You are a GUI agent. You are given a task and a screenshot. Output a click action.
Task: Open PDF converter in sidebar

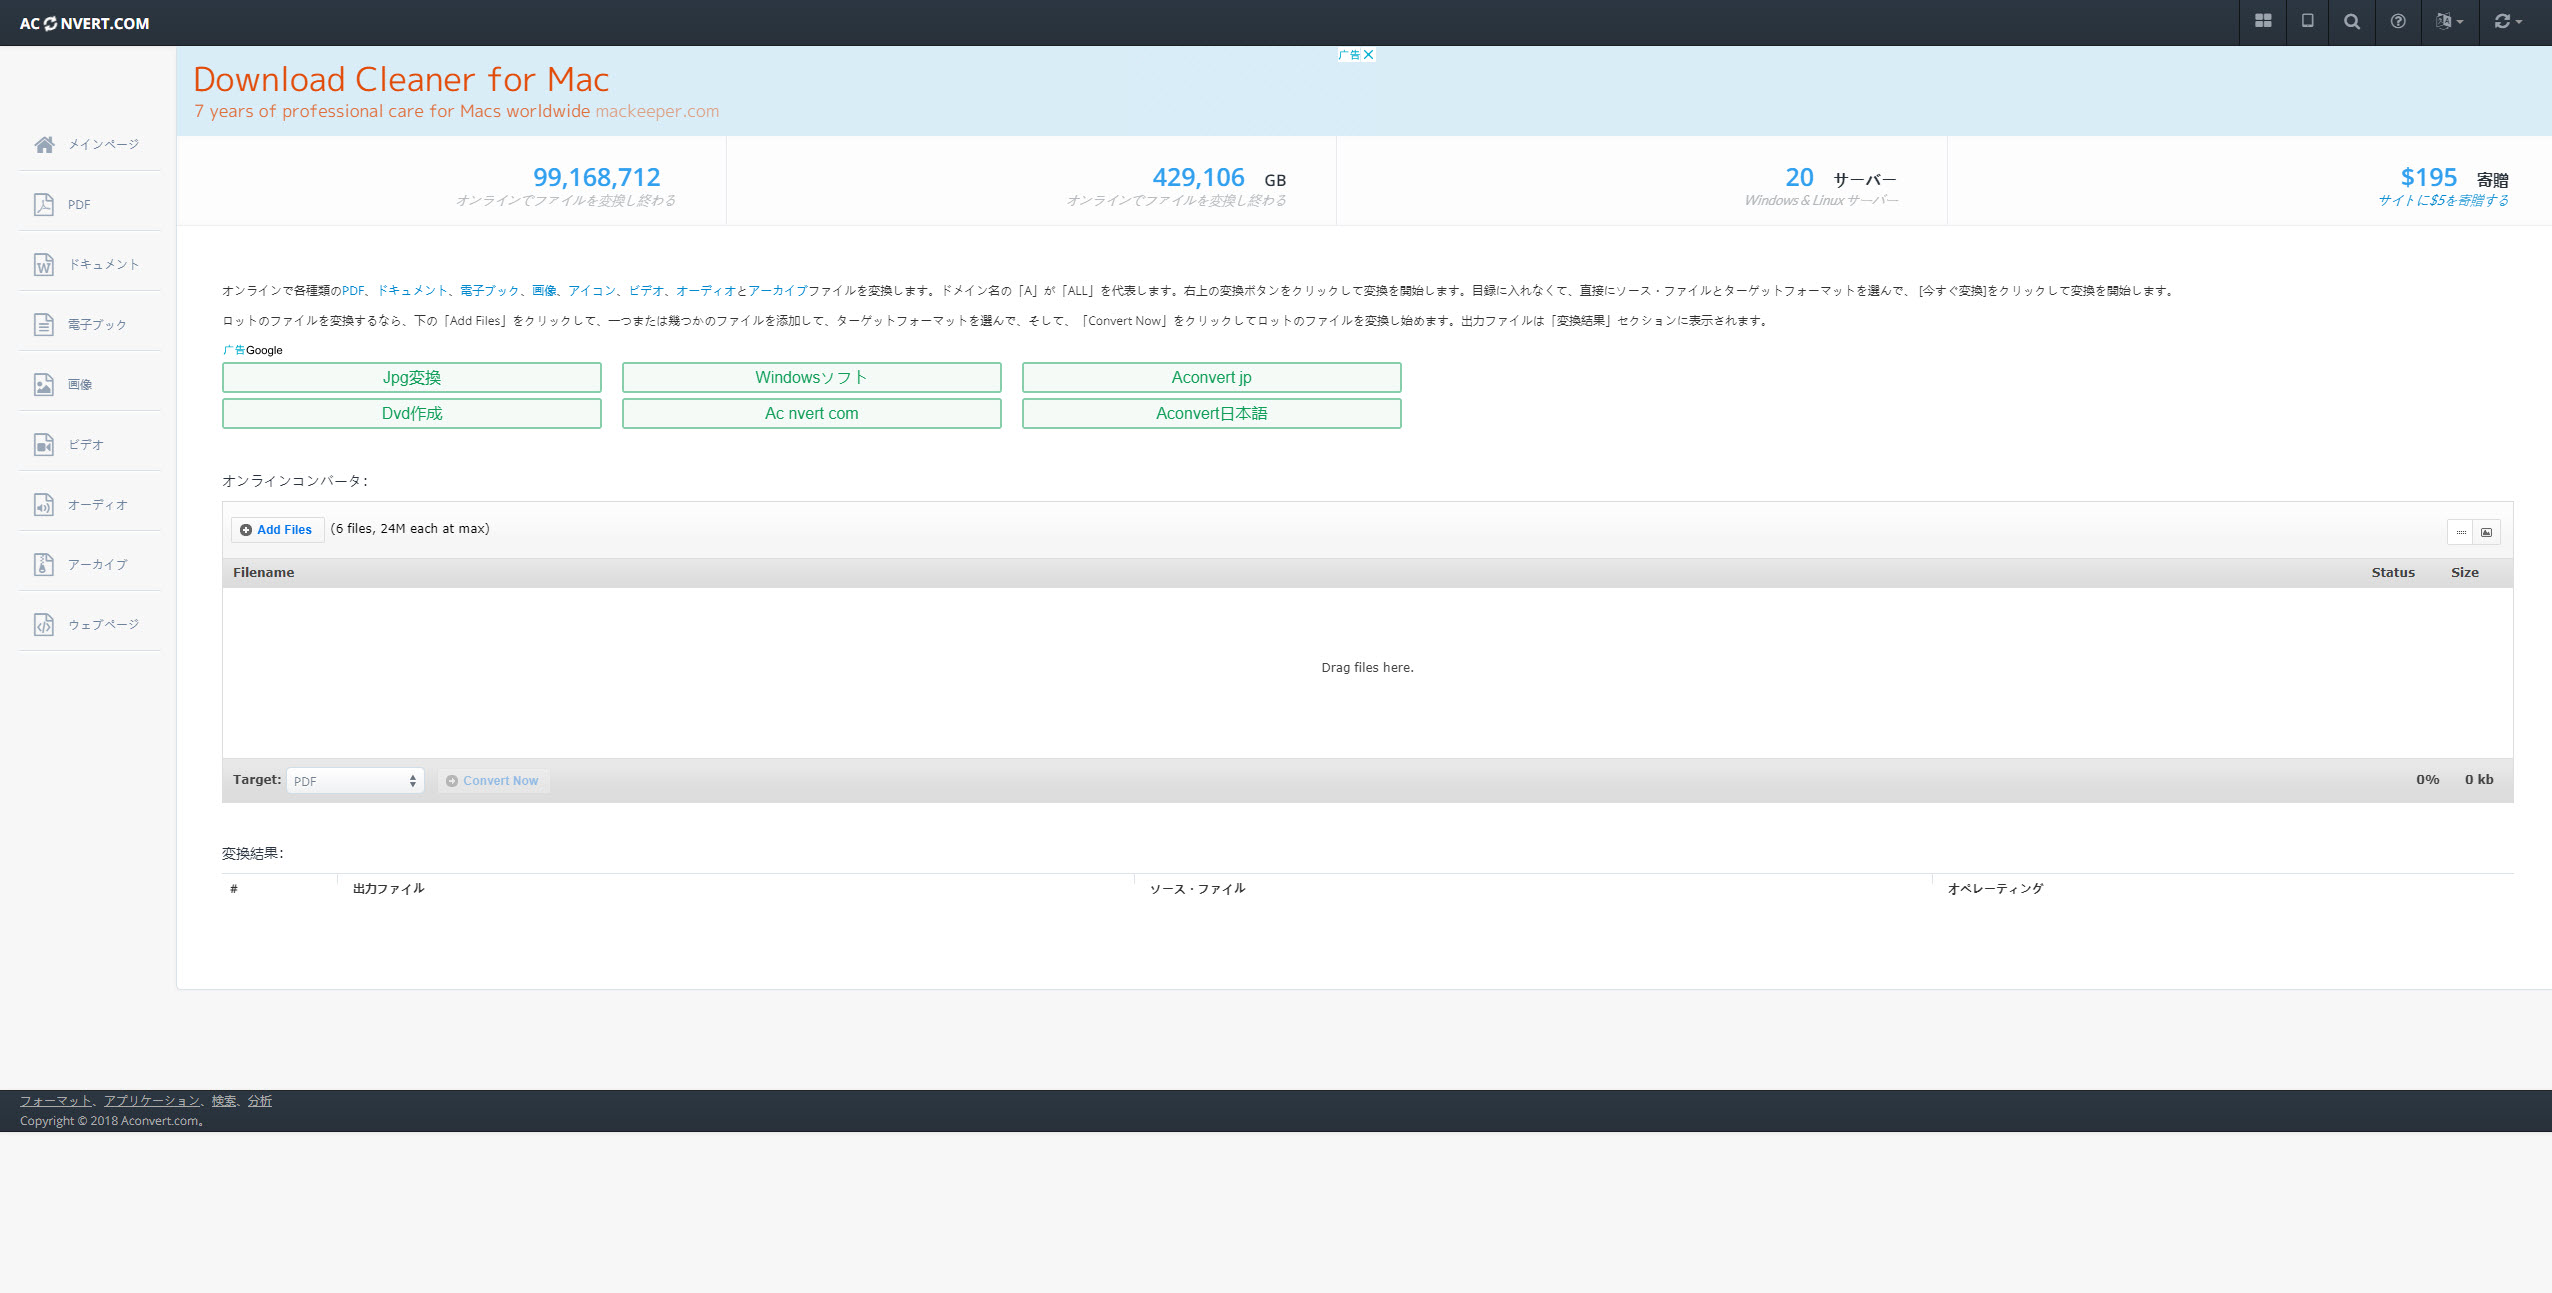coord(89,204)
